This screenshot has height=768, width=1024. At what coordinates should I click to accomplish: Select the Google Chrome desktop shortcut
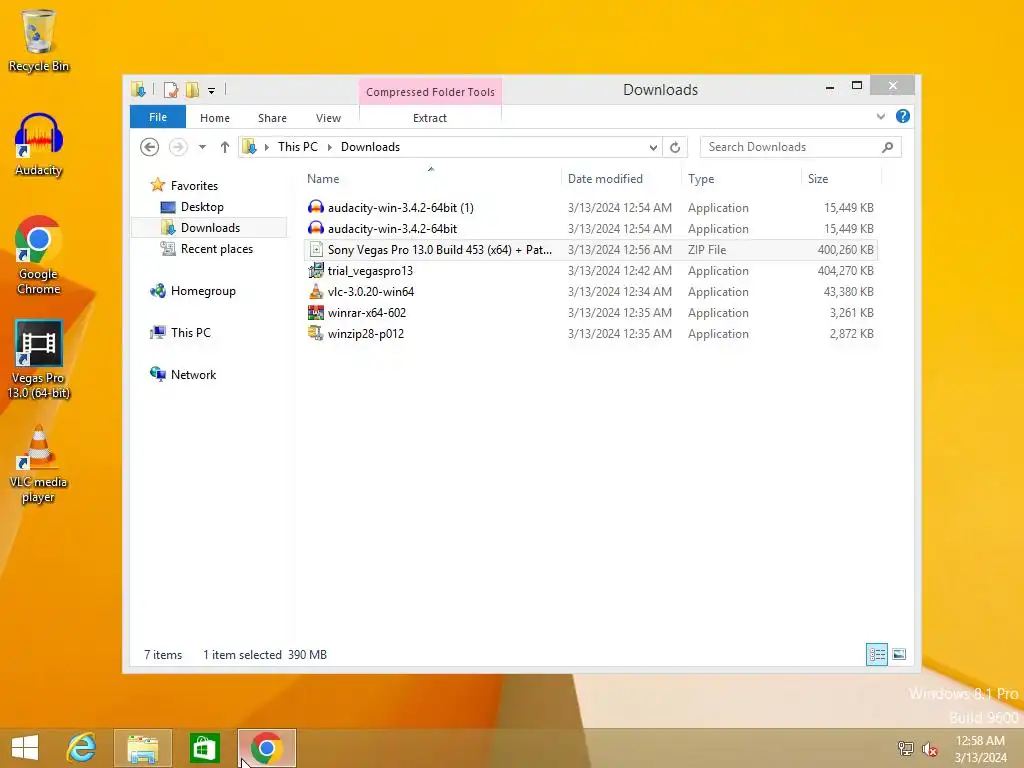38,255
